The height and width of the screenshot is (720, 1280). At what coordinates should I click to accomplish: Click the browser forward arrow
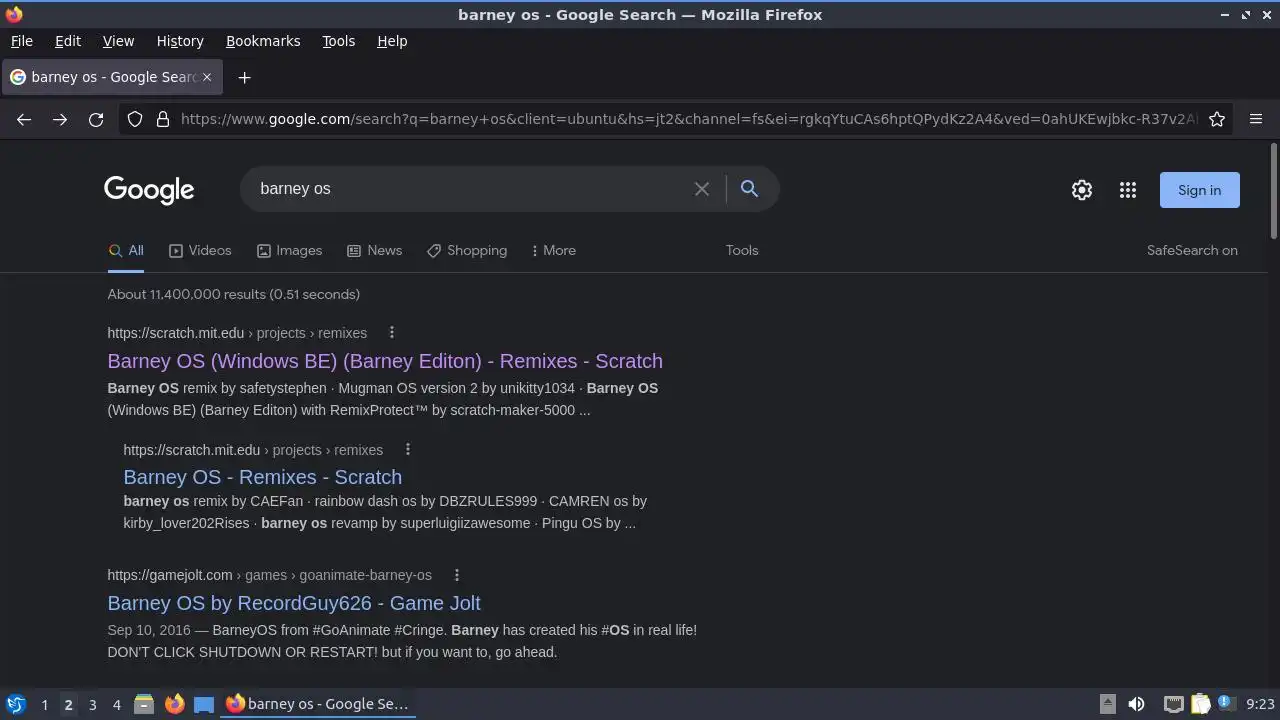pos(60,119)
